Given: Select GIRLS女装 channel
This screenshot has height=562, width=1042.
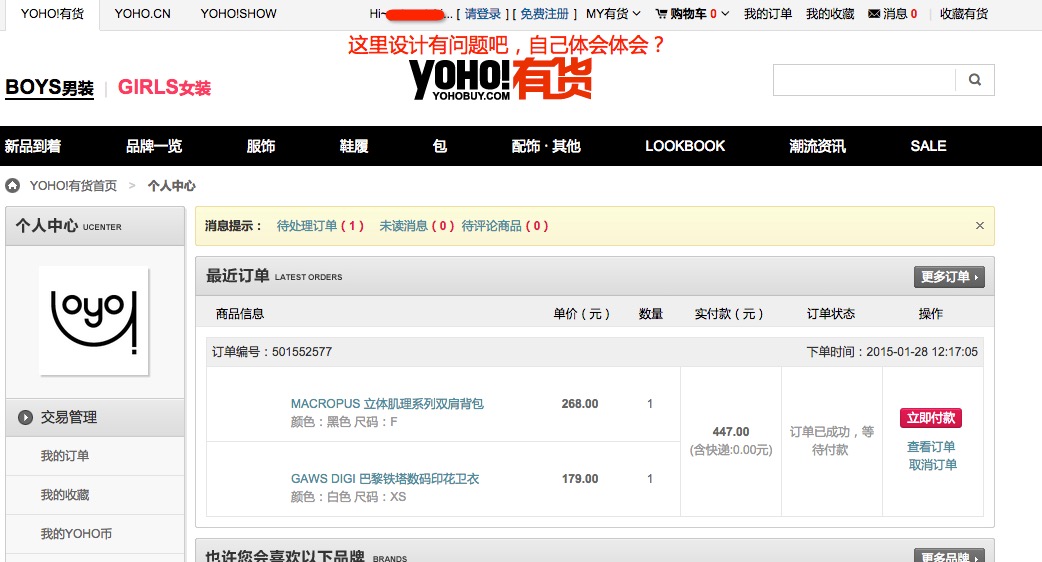Looking at the screenshot, I should click(164, 87).
